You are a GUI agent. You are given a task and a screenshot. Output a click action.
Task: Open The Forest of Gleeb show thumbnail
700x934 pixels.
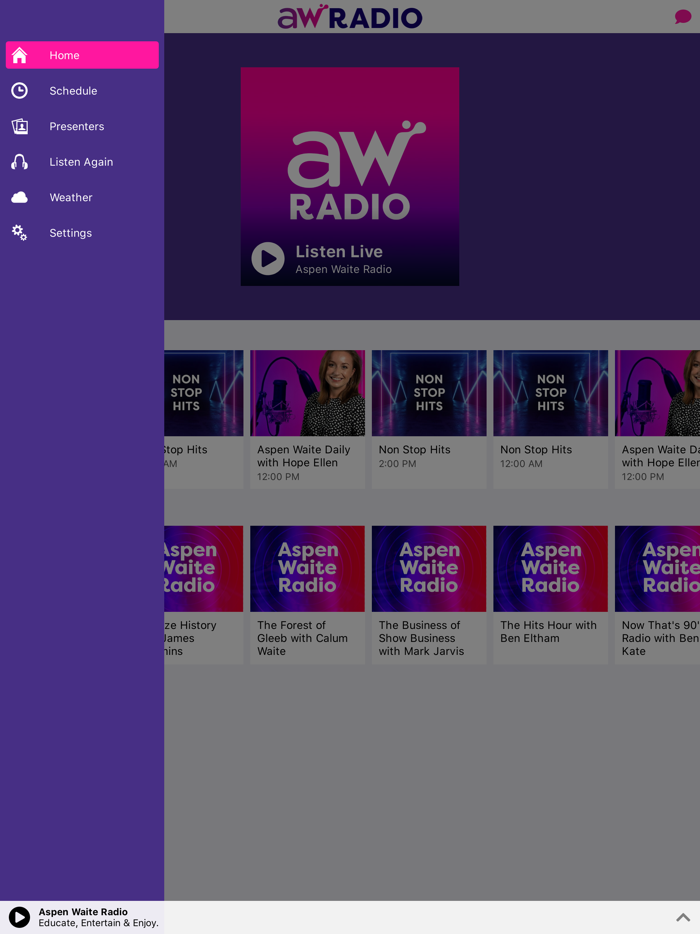click(307, 569)
